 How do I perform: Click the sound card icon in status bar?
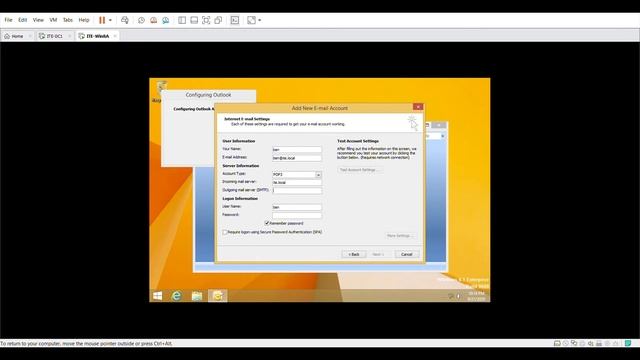click(591, 343)
